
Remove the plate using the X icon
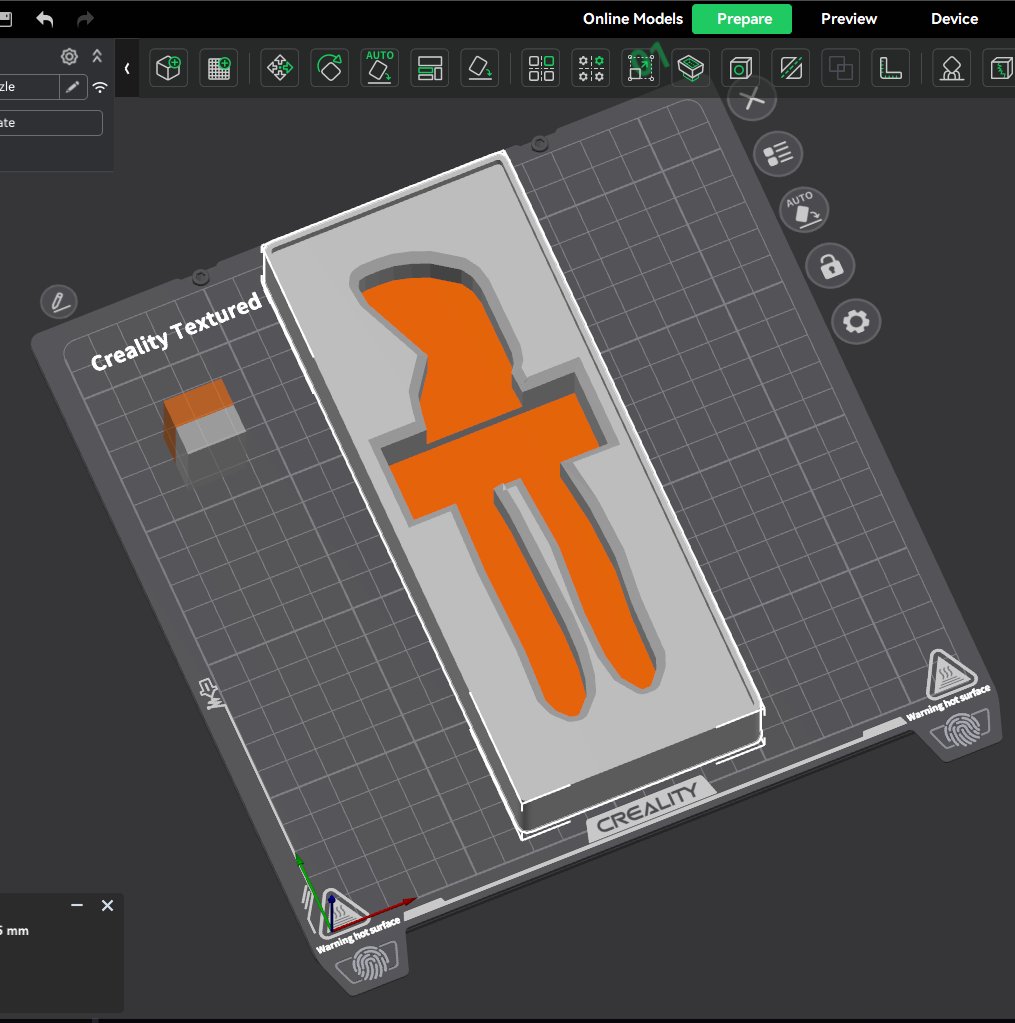click(751, 100)
